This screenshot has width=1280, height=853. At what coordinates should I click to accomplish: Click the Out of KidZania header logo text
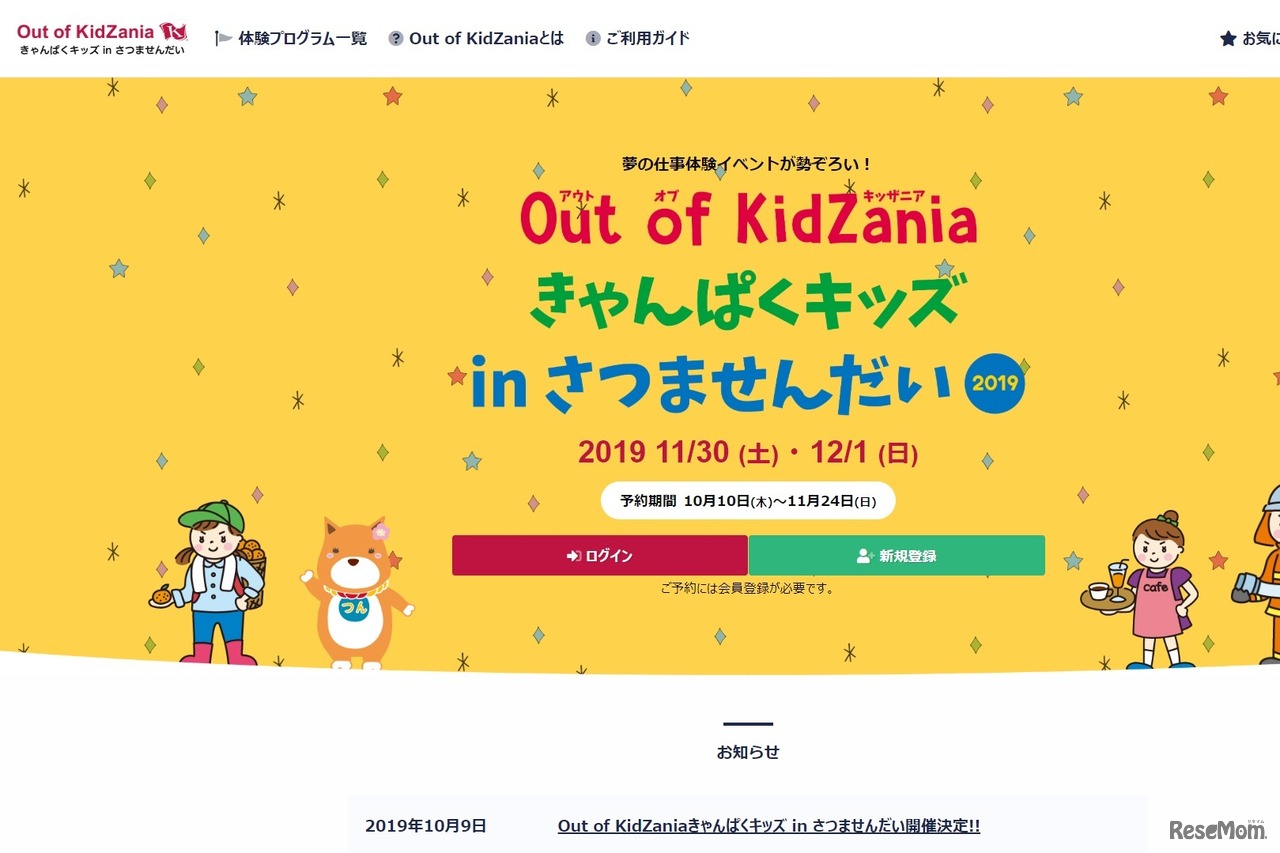point(88,30)
